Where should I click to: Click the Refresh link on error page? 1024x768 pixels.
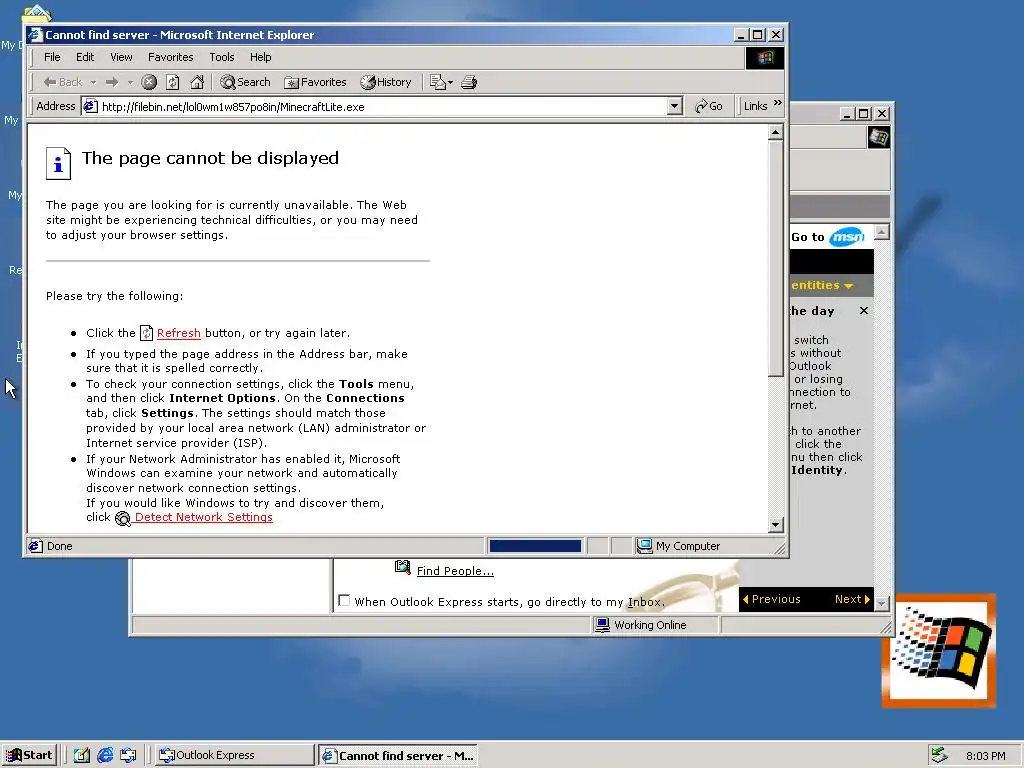(x=178, y=333)
